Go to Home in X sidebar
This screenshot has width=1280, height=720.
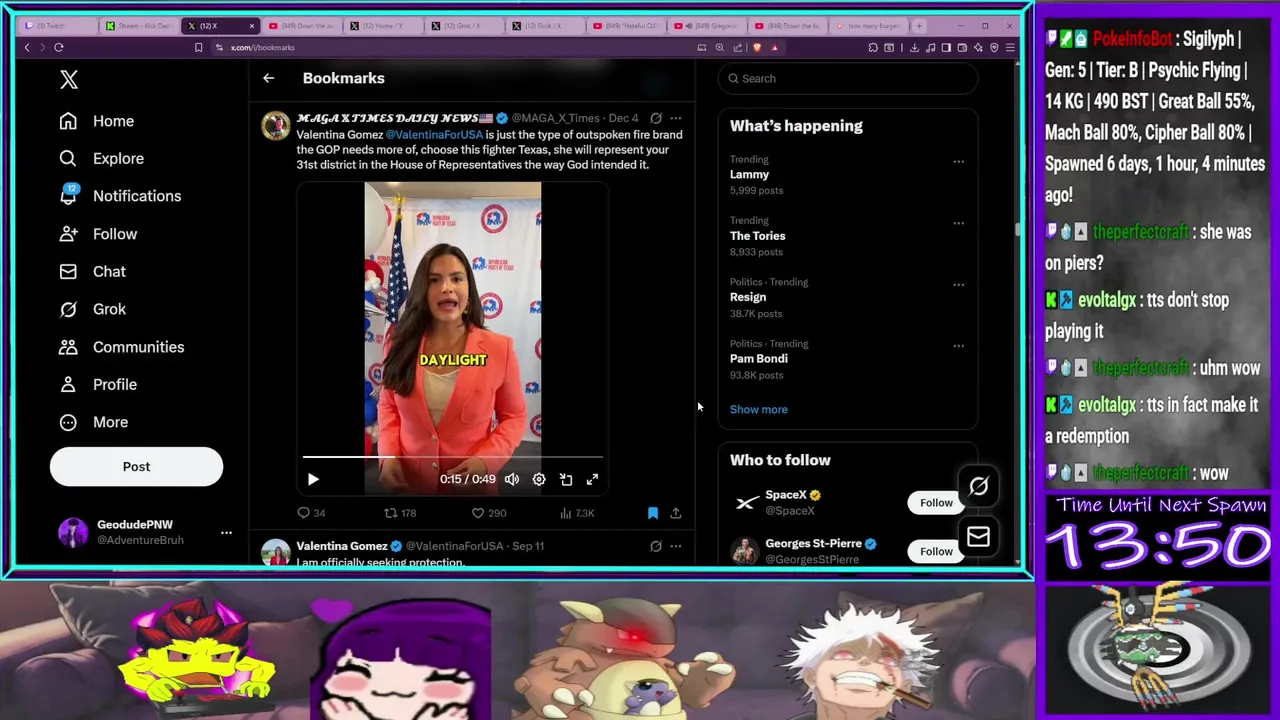coord(96,121)
